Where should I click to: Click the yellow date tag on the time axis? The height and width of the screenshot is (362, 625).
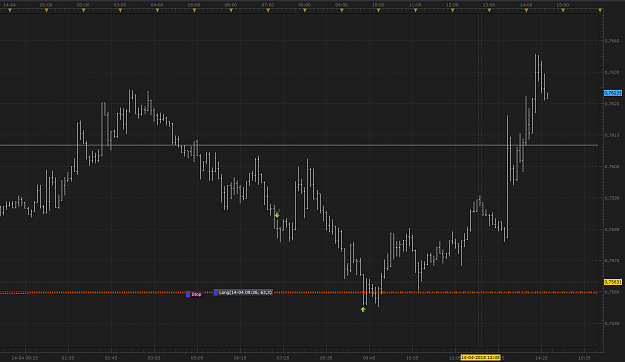[x=480, y=358]
